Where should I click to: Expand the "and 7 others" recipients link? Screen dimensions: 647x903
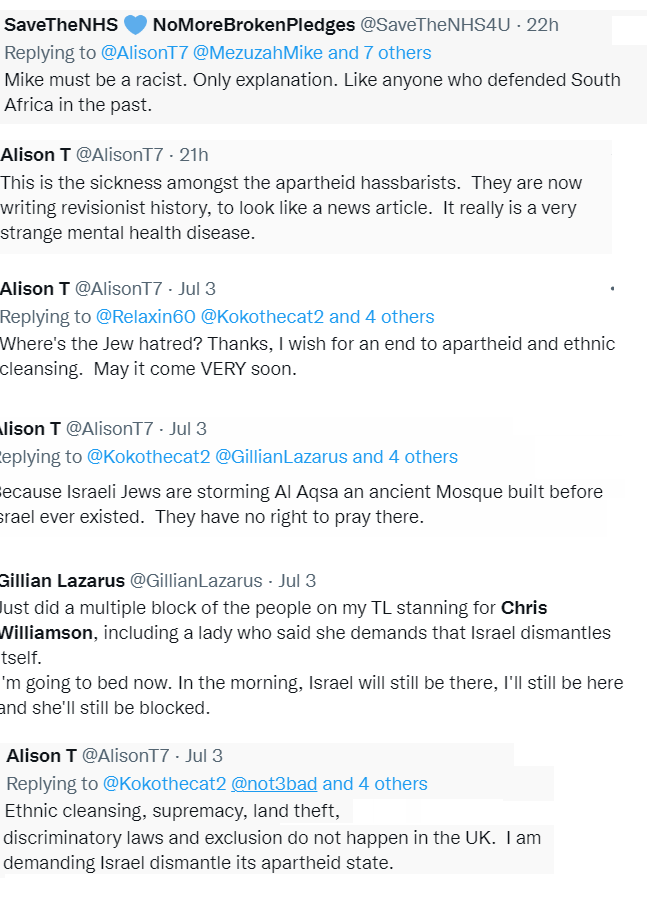tap(378, 52)
